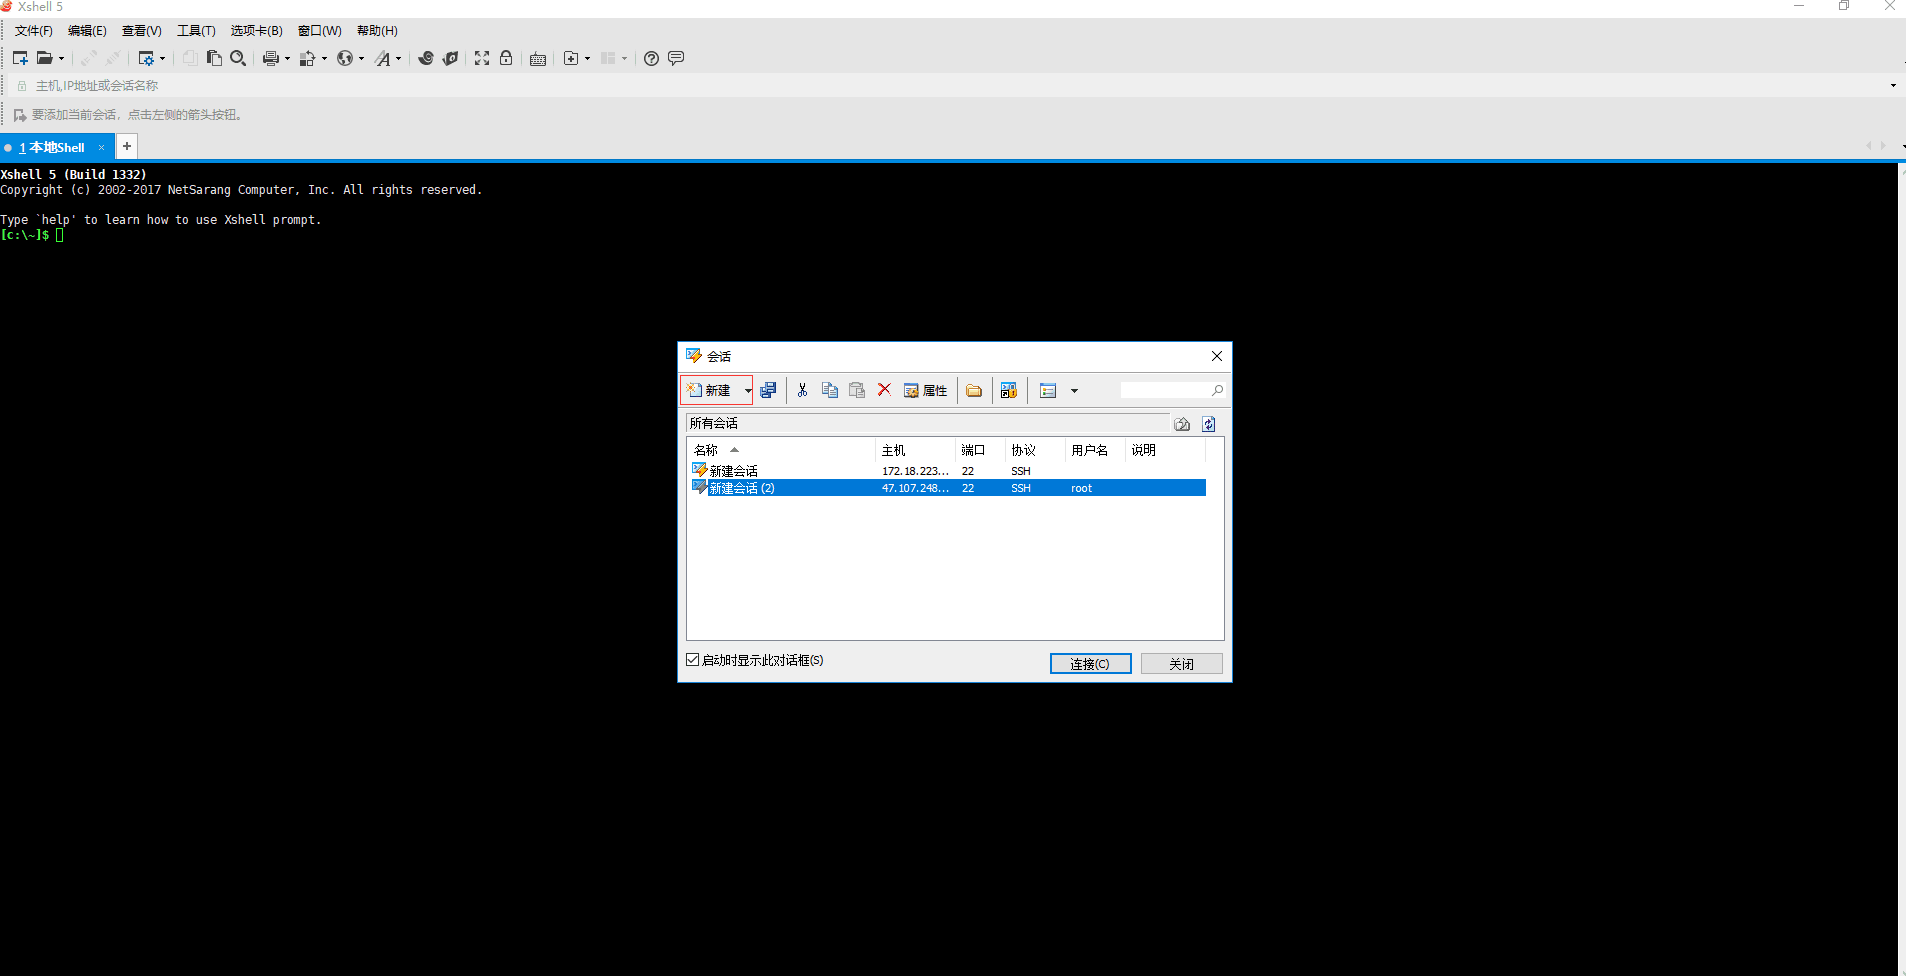Click the add-current-session arrow icon
The width and height of the screenshot is (1906, 976).
19,115
